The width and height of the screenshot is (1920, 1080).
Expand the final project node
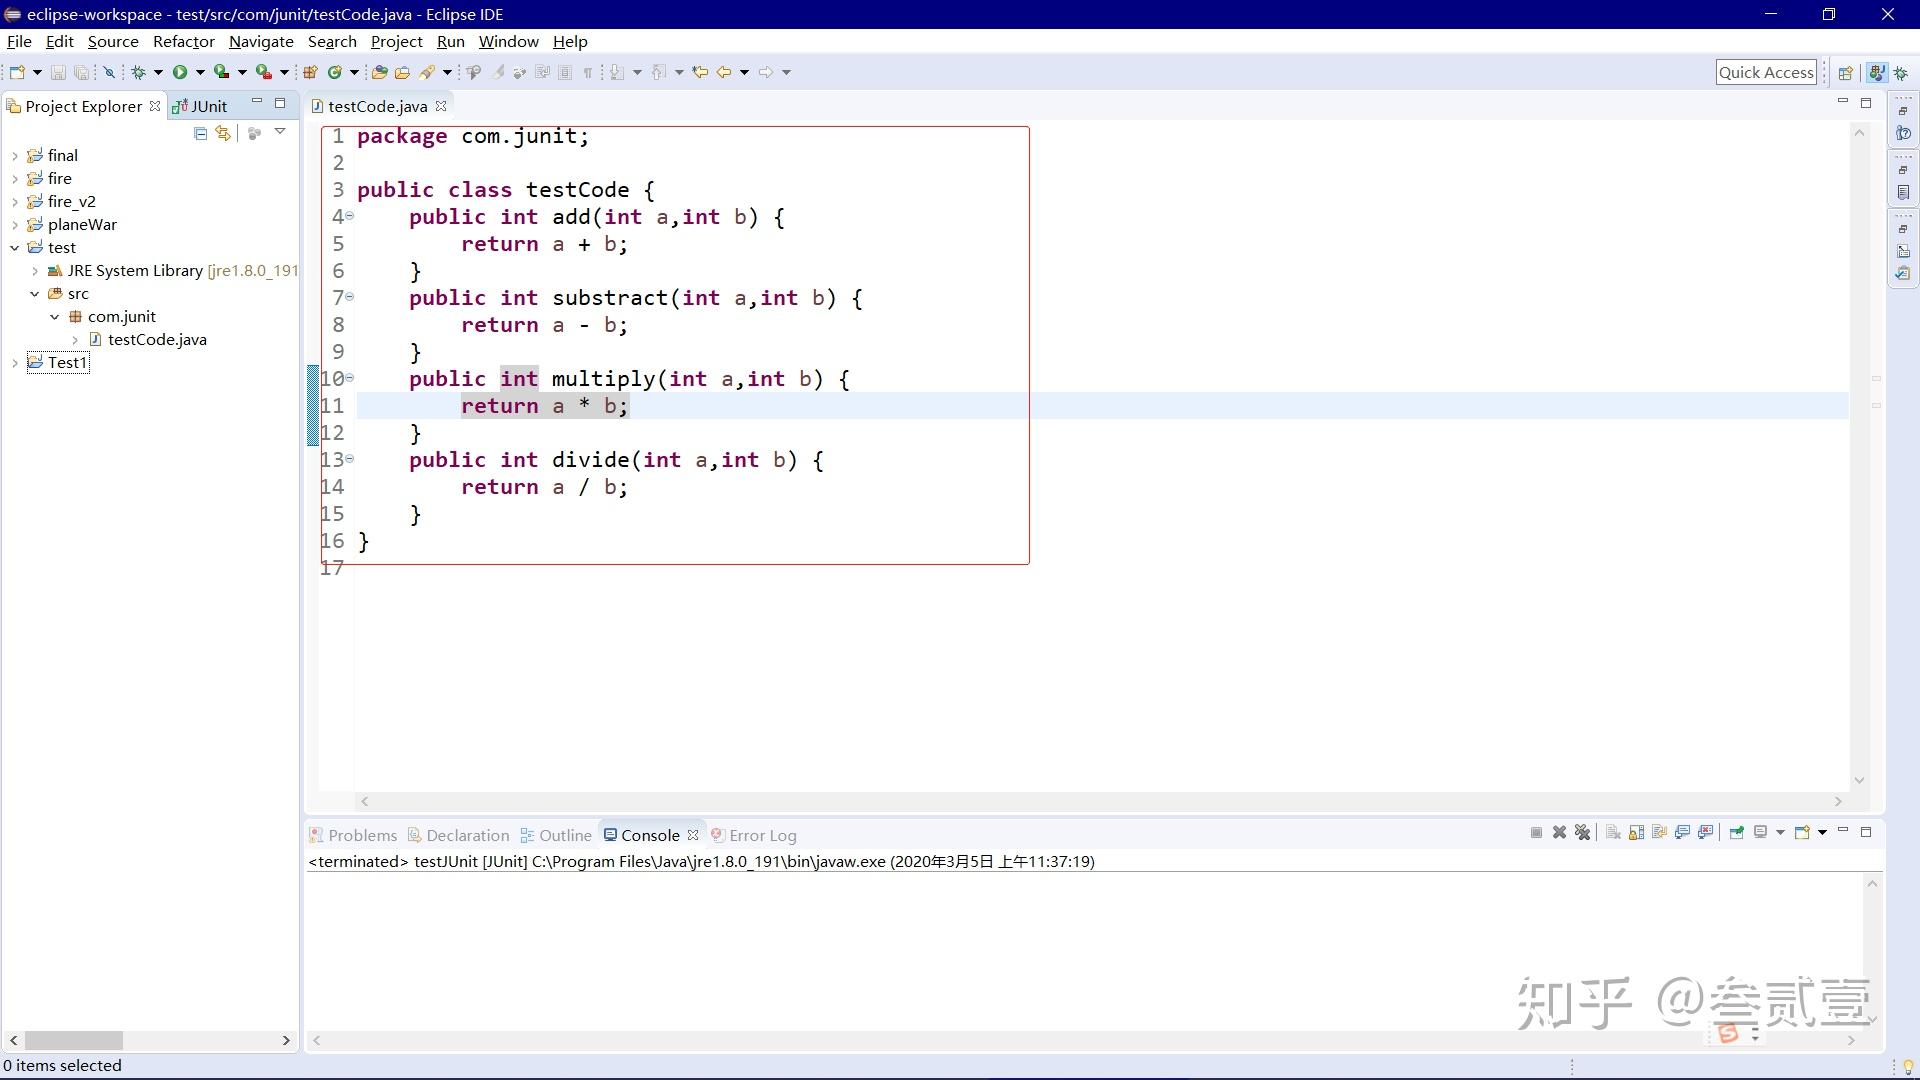(15, 156)
